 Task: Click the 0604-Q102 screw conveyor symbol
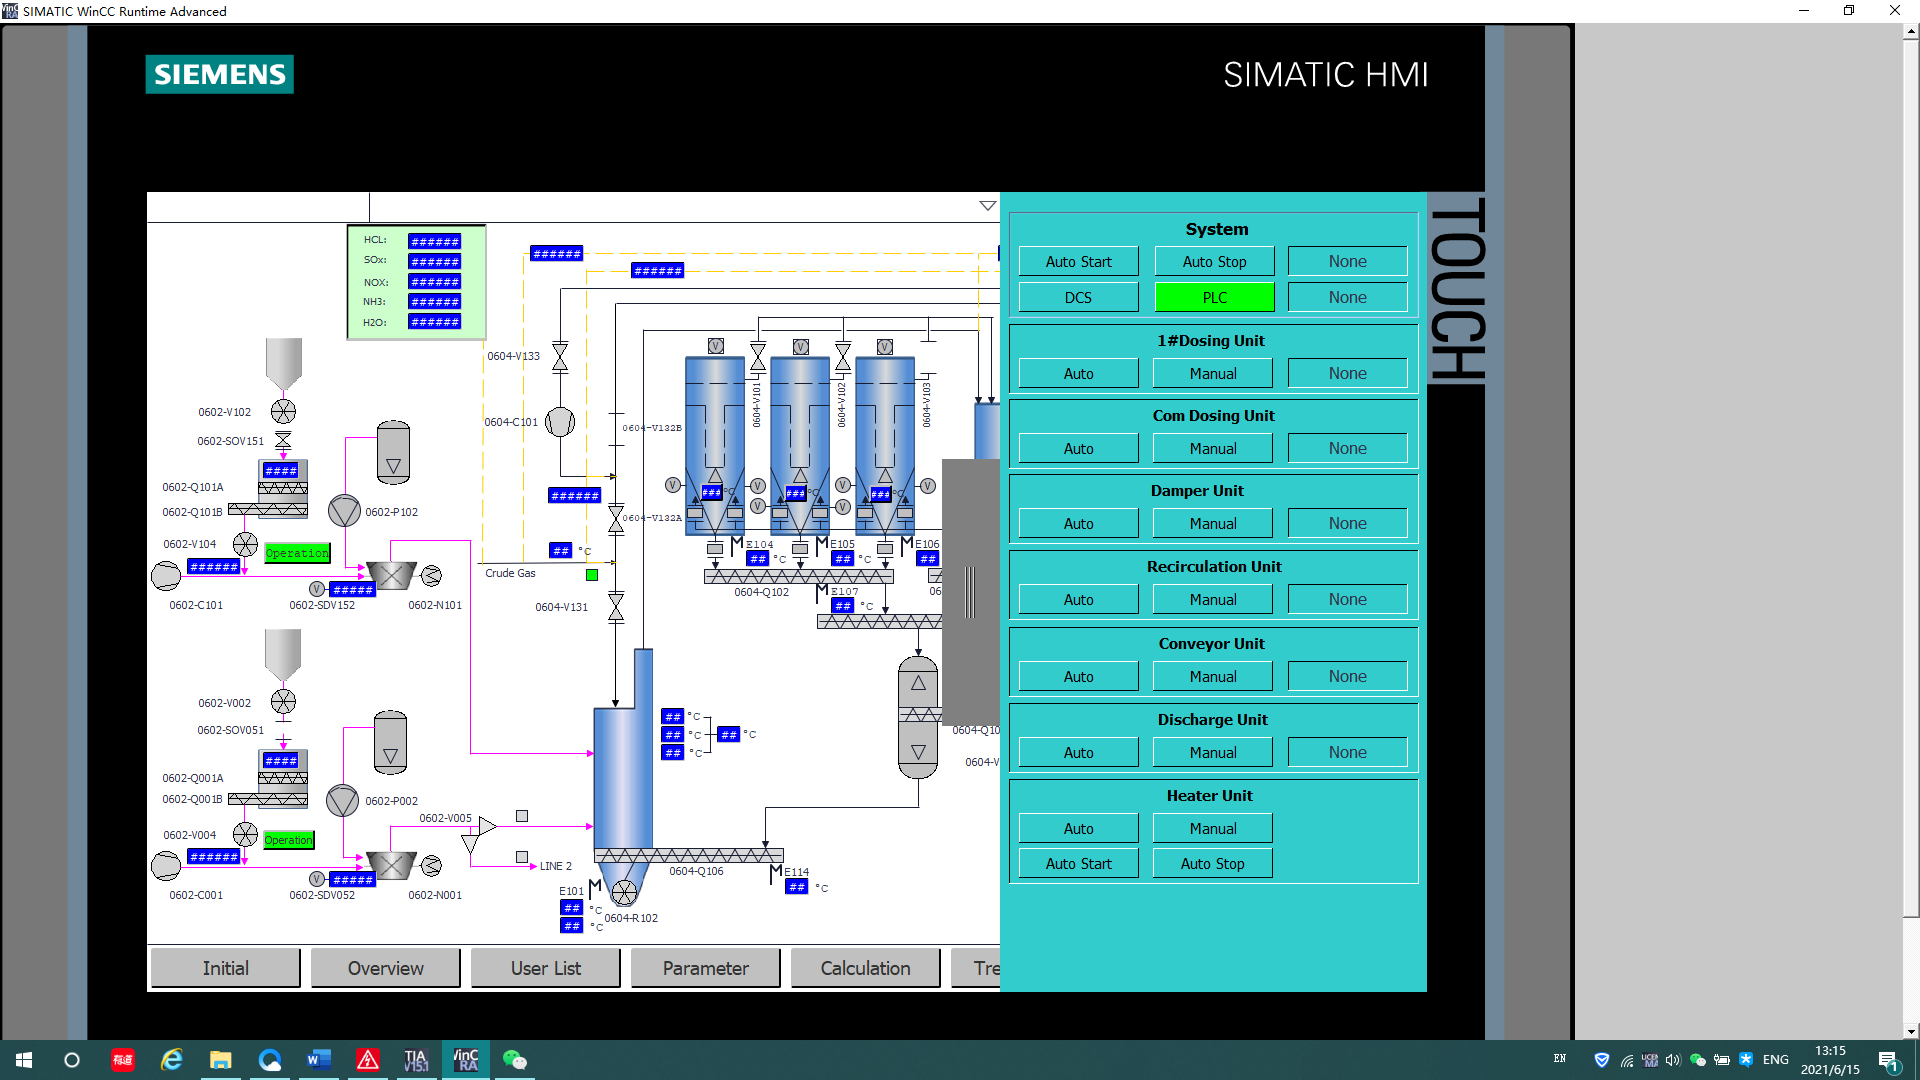click(x=799, y=576)
